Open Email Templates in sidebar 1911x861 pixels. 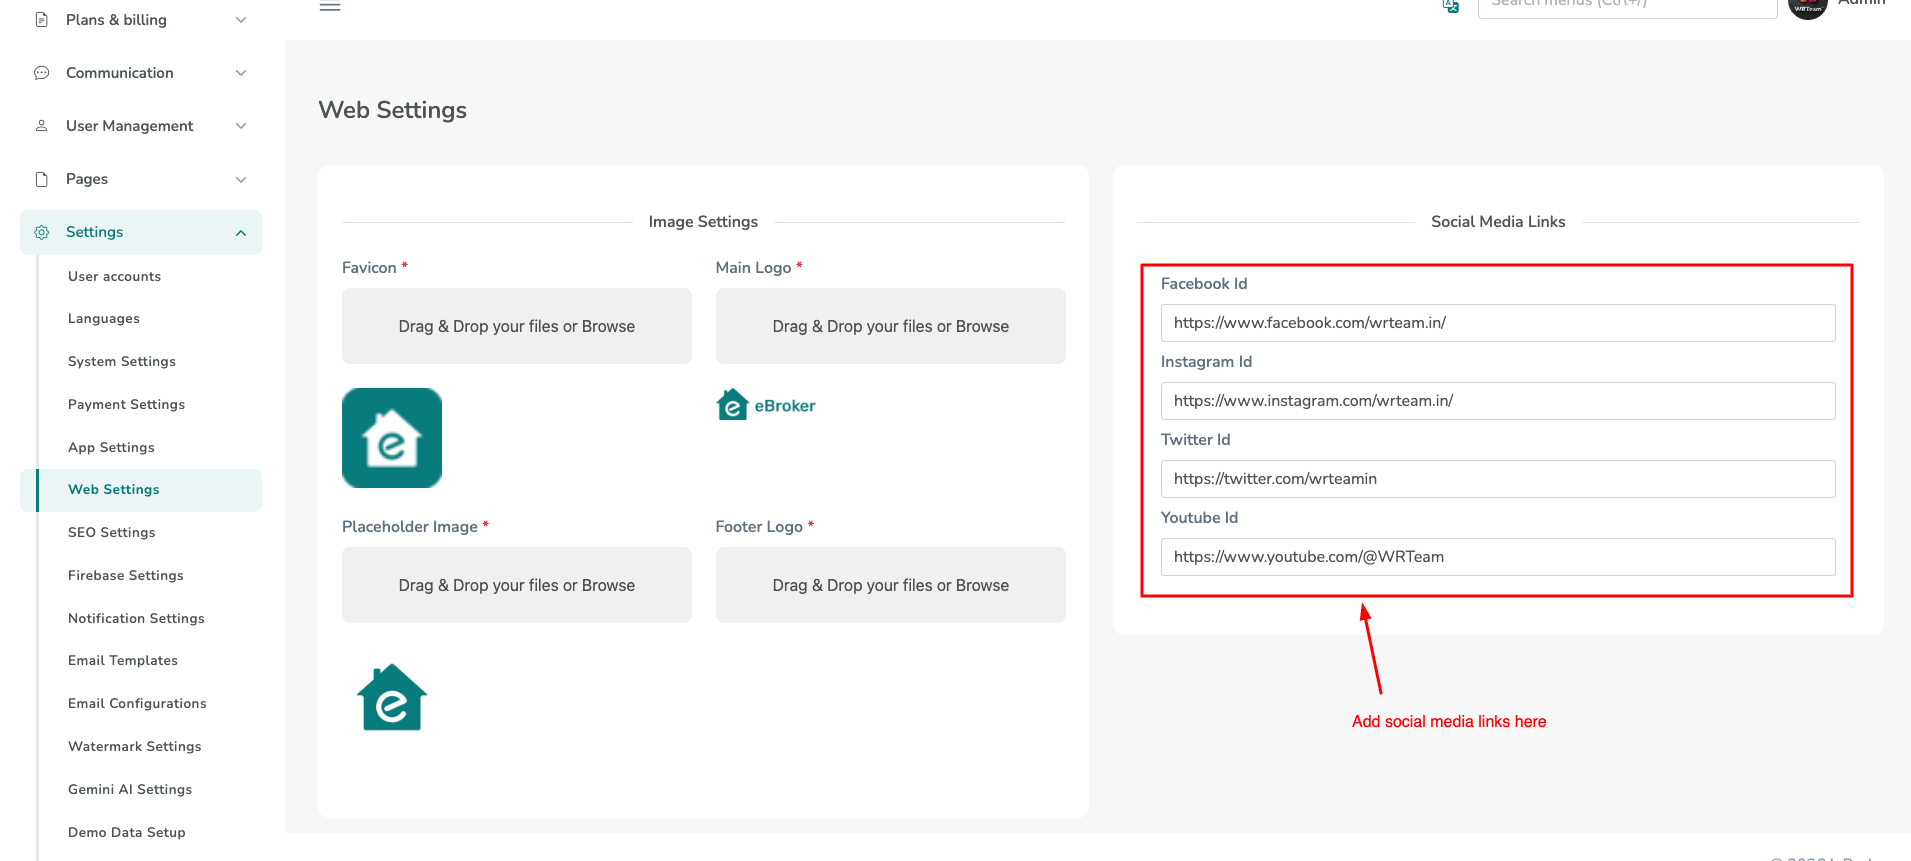click(x=123, y=660)
